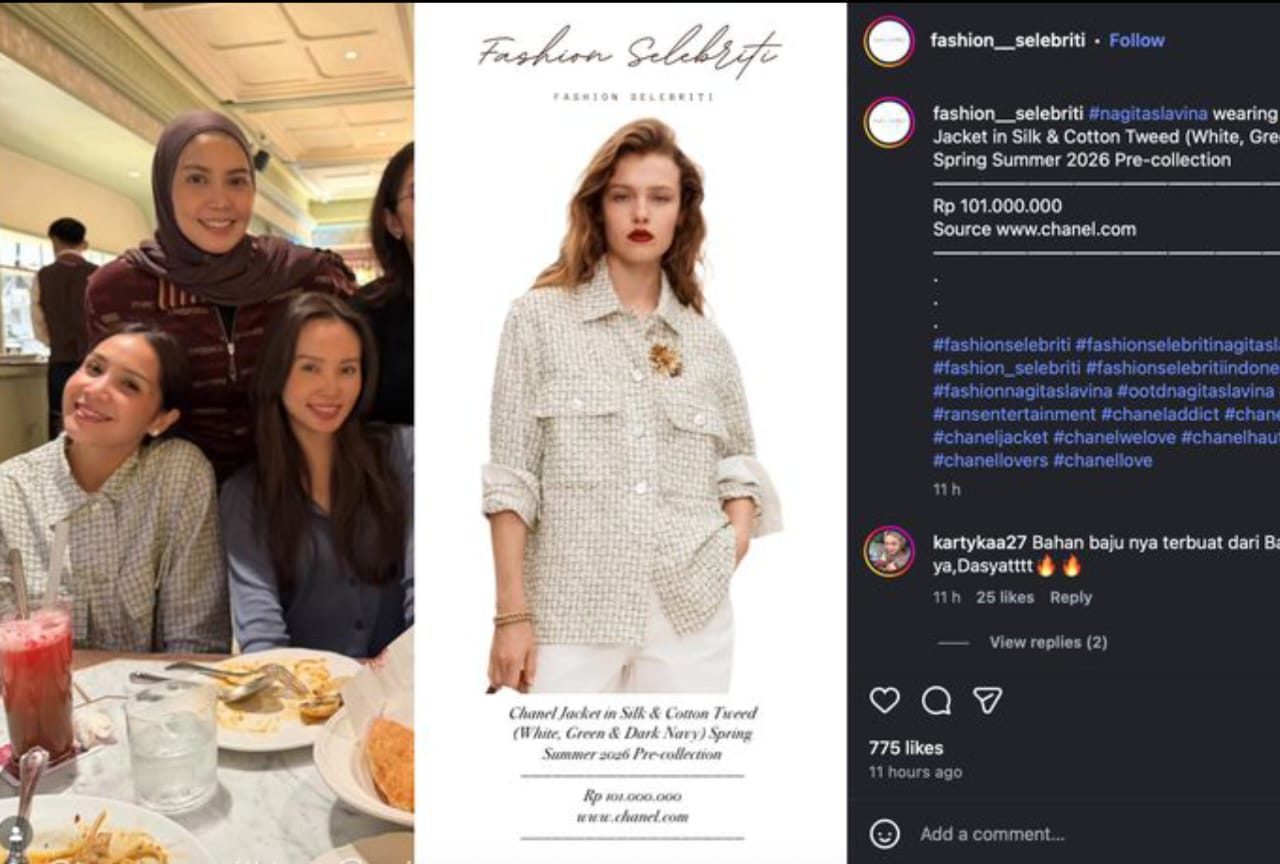Click the #ransentertainment hashtag
Viewport: 1280px width, 864px height.
coord(1014,414)
